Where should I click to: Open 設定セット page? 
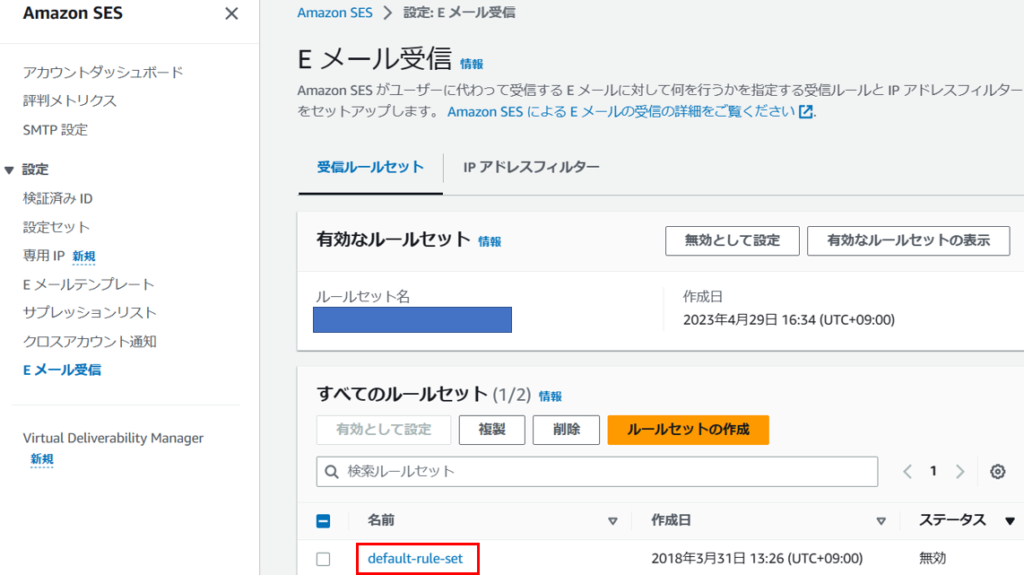click(x=56, y=227)
